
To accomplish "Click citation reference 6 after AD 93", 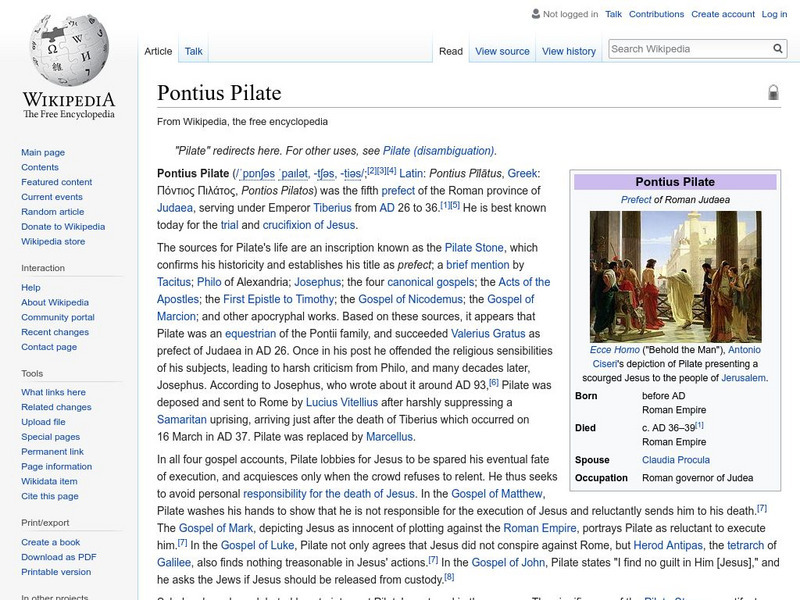I will (x=493, y=381).
